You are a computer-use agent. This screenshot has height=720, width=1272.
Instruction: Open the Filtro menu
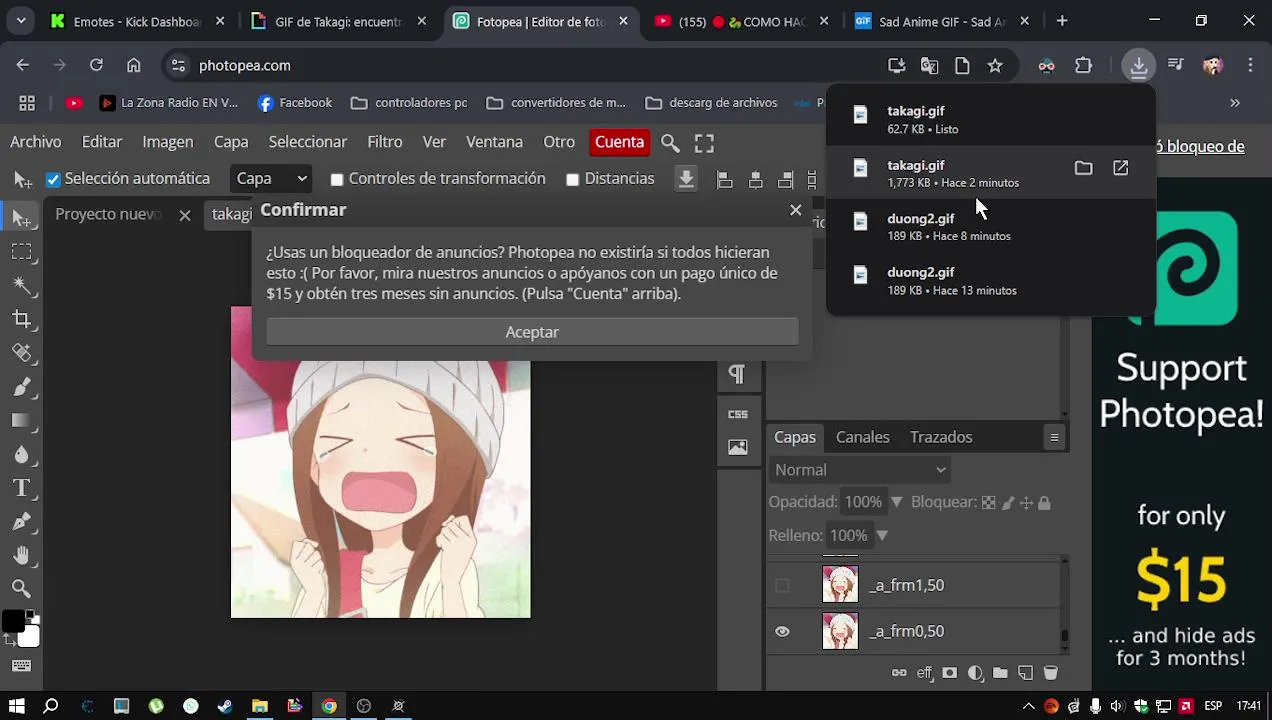pyautogui.click(x=385, y=143)
